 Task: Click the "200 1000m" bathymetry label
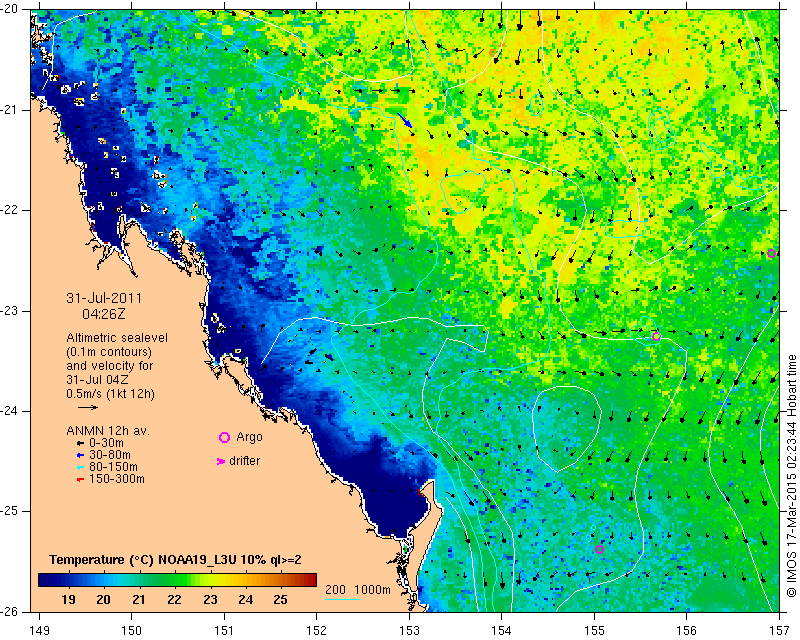pos(358,590)
